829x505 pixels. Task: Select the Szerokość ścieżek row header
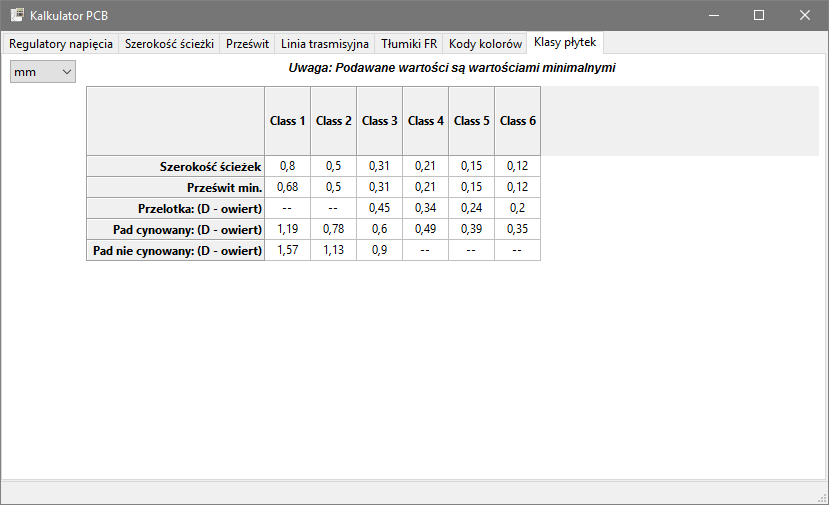coord(176,167)
